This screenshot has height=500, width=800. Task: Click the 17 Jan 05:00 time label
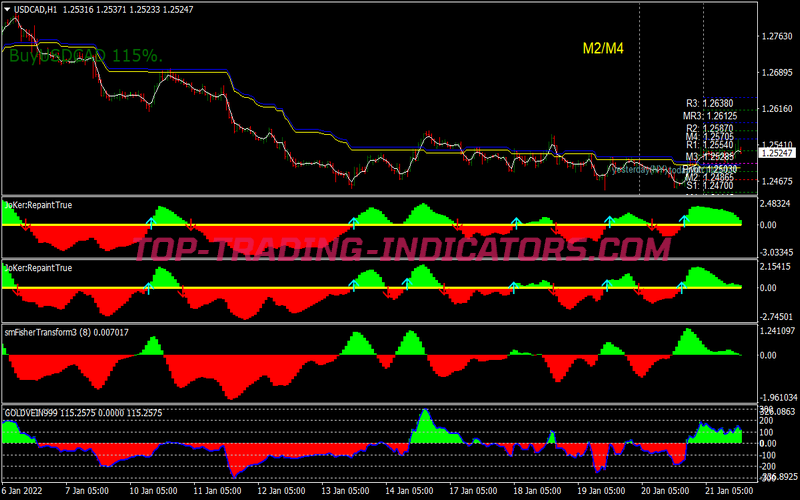(473, 491)
